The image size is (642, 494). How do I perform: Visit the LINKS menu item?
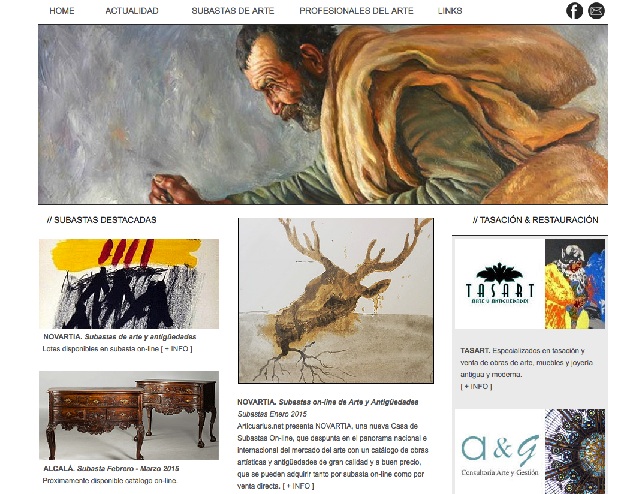tap(450, 11)
